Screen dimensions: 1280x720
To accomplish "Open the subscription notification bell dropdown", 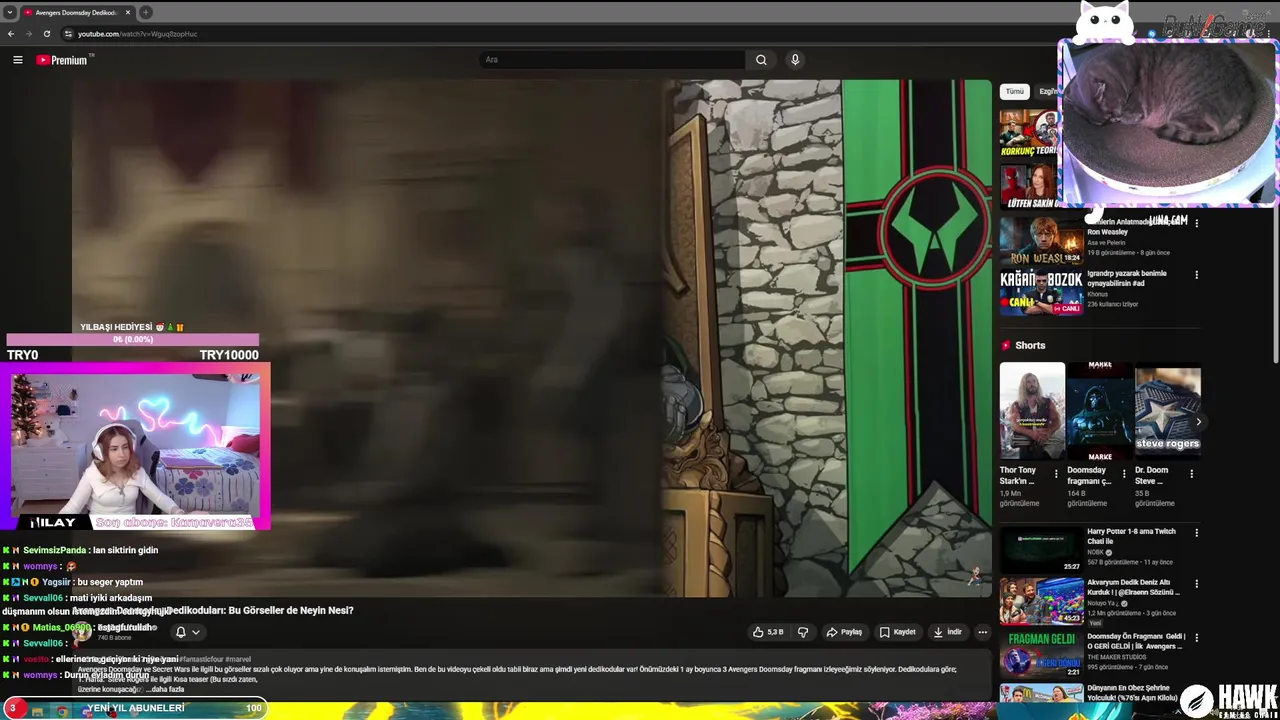I will coord(188,632).
